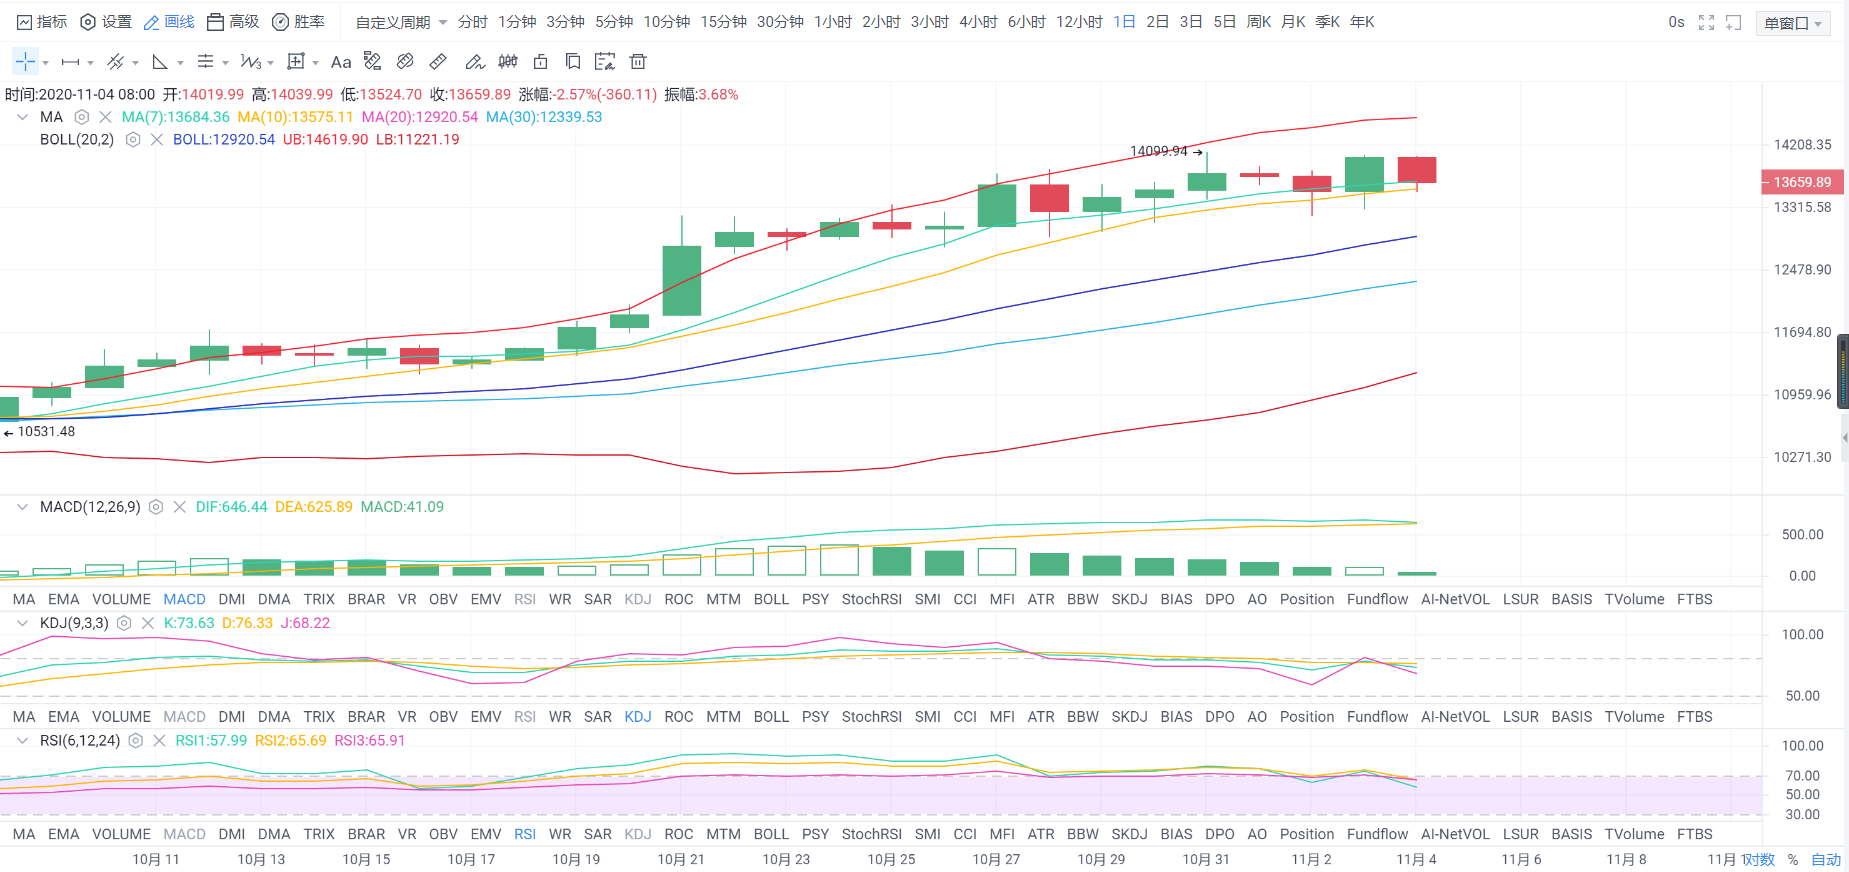
Task: Select the crosshair cursor drawing tool
Action: [25, 62]
